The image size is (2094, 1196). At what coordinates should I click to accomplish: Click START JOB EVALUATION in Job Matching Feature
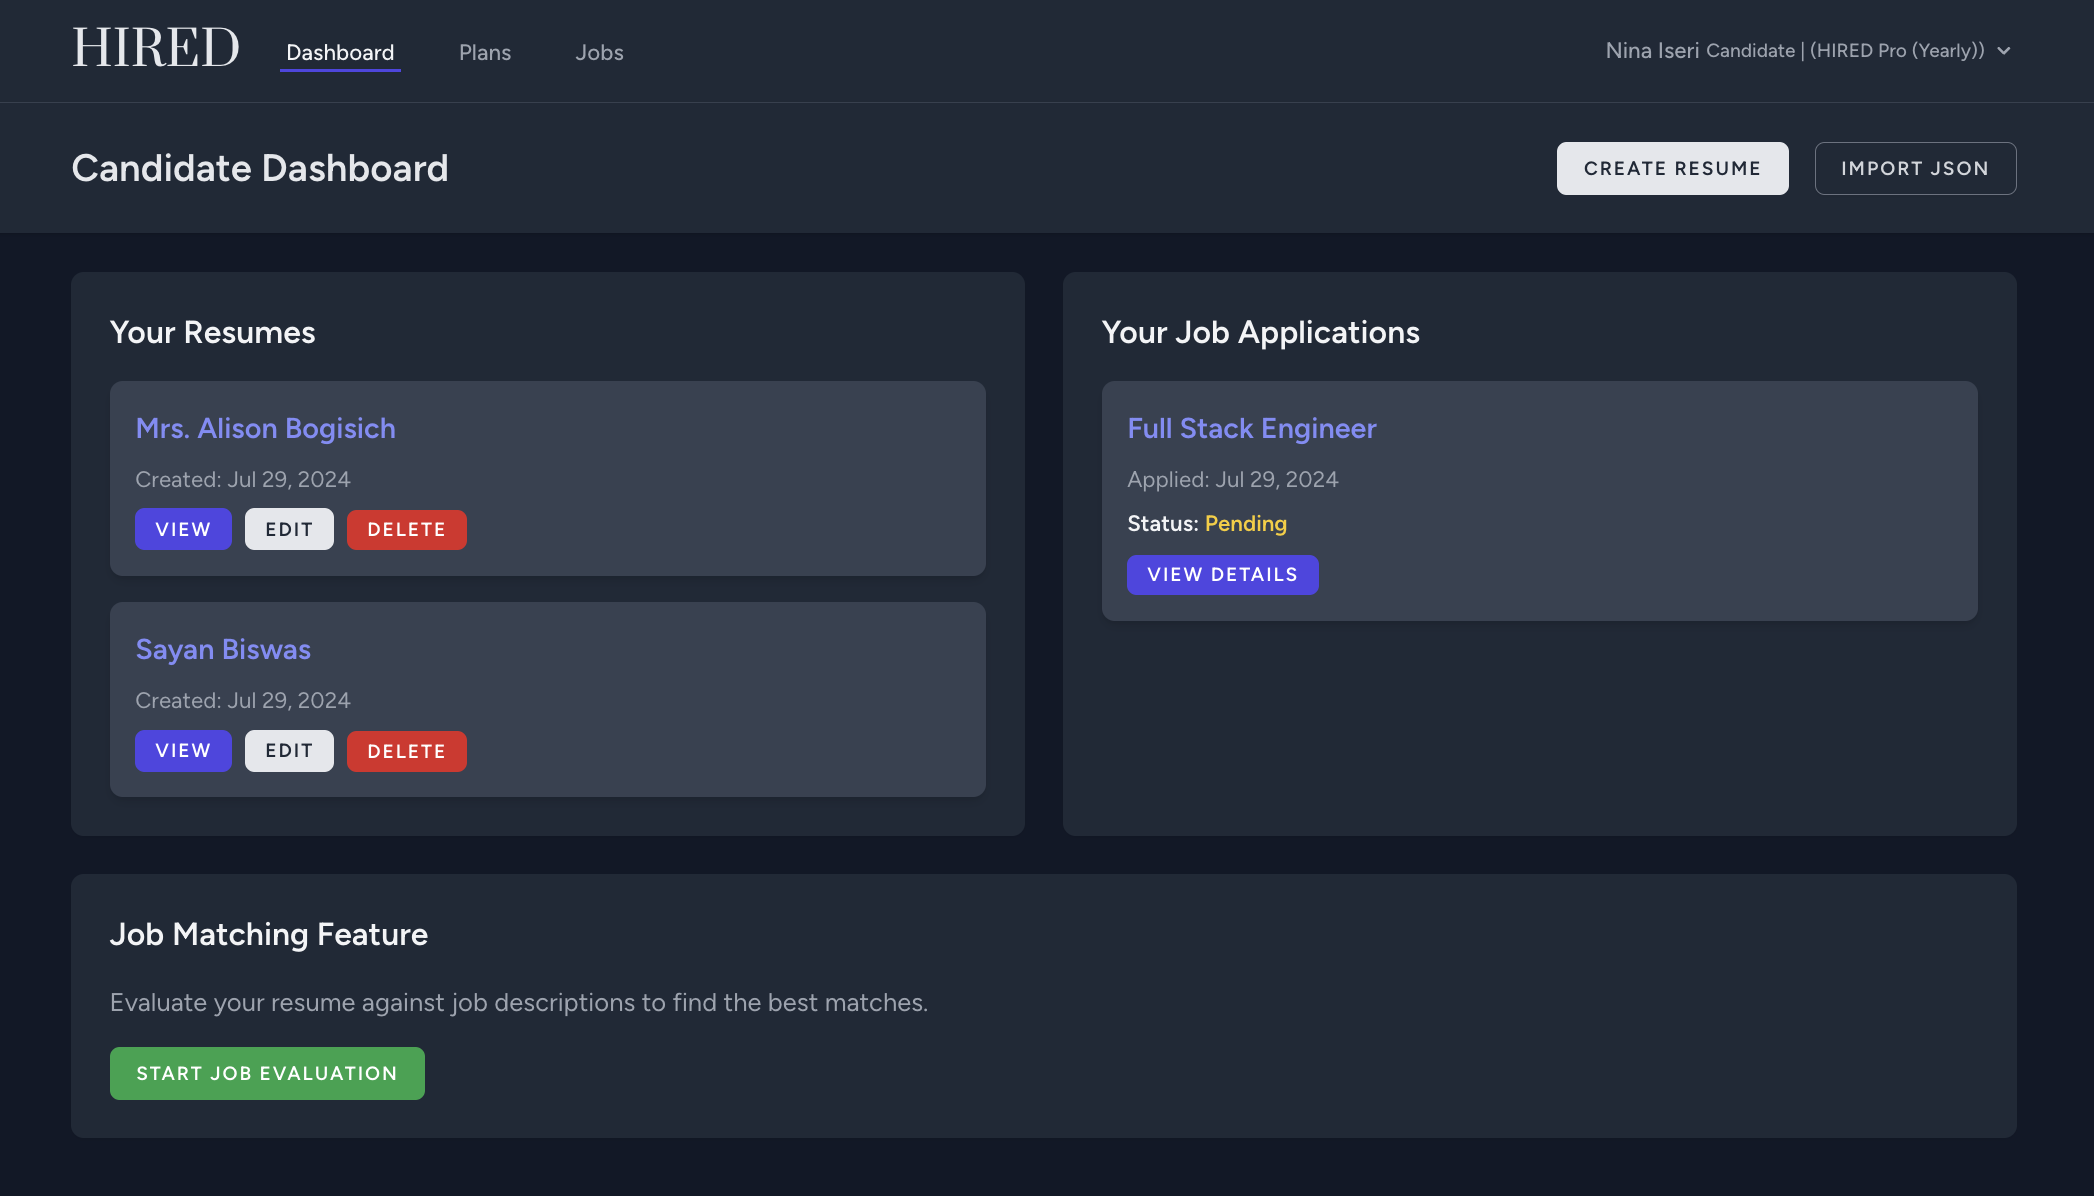[266, 1073]
